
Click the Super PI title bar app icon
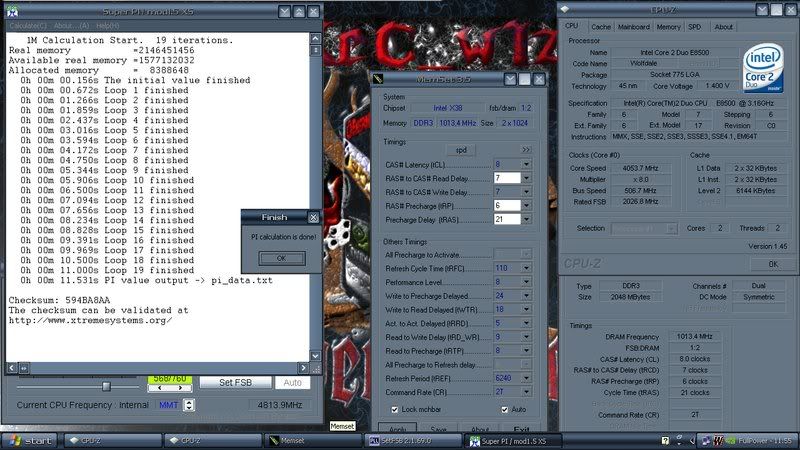coord(13,11)
